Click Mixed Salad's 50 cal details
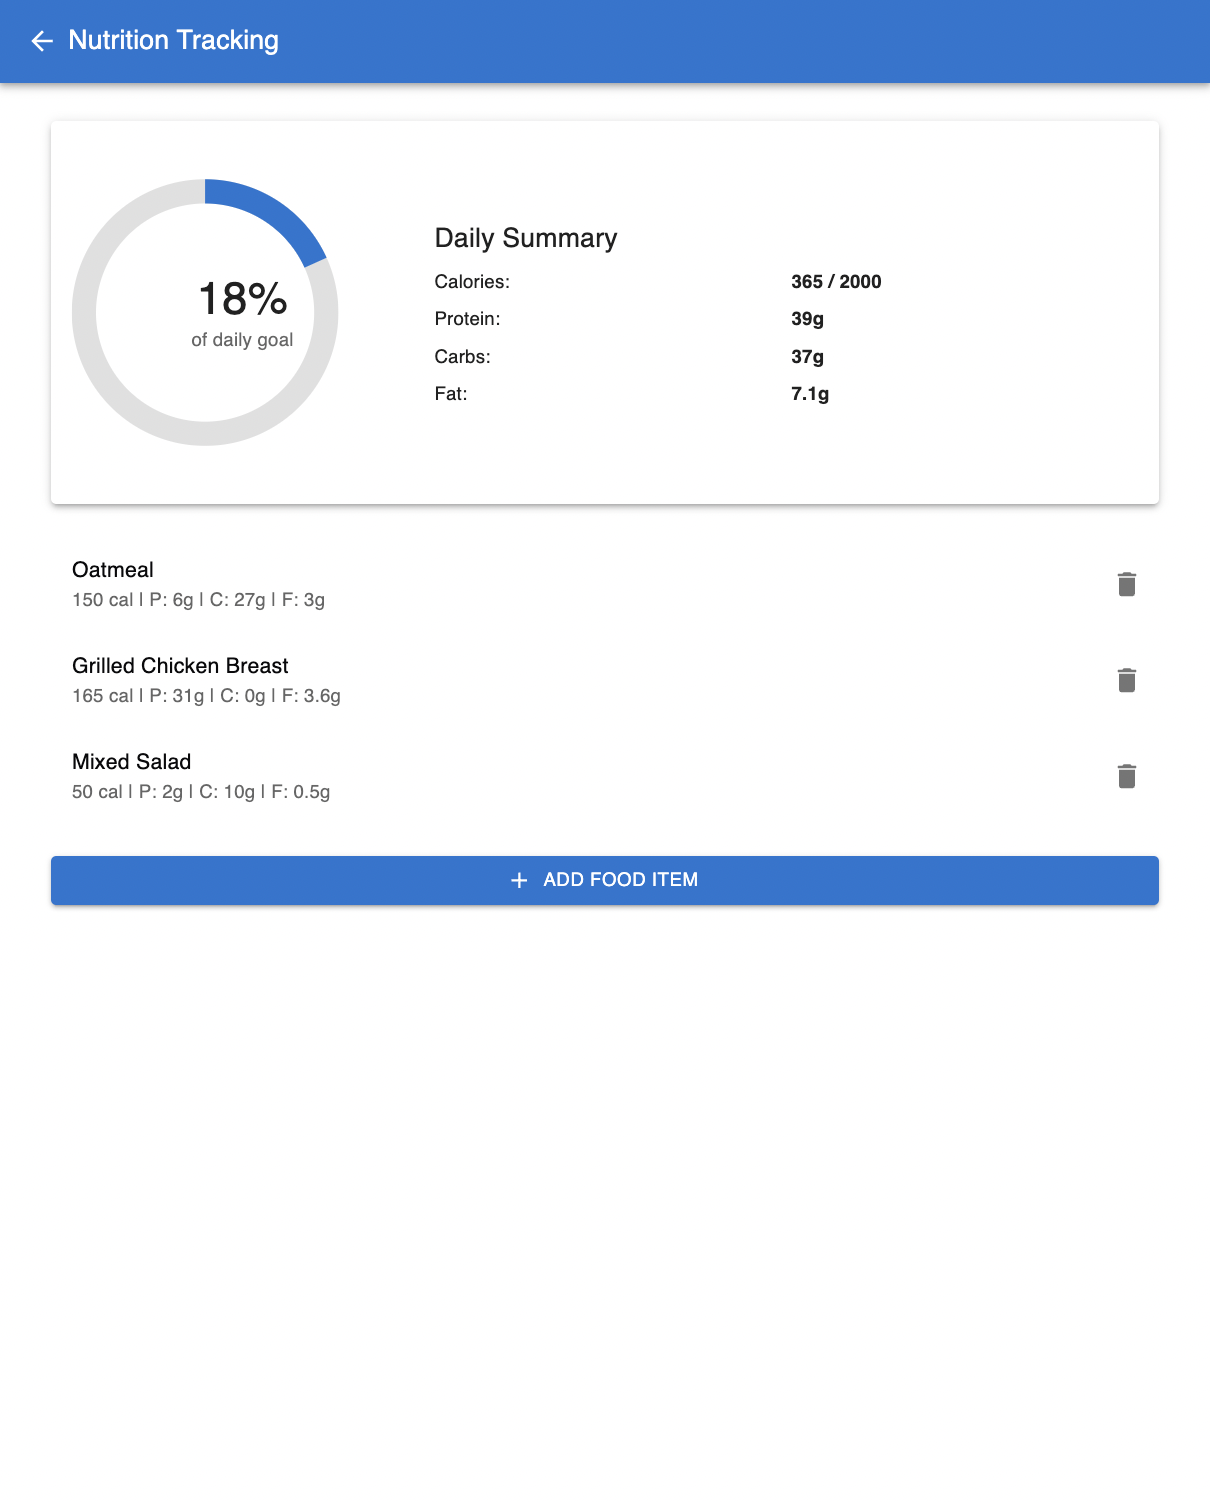 [200, 792]
